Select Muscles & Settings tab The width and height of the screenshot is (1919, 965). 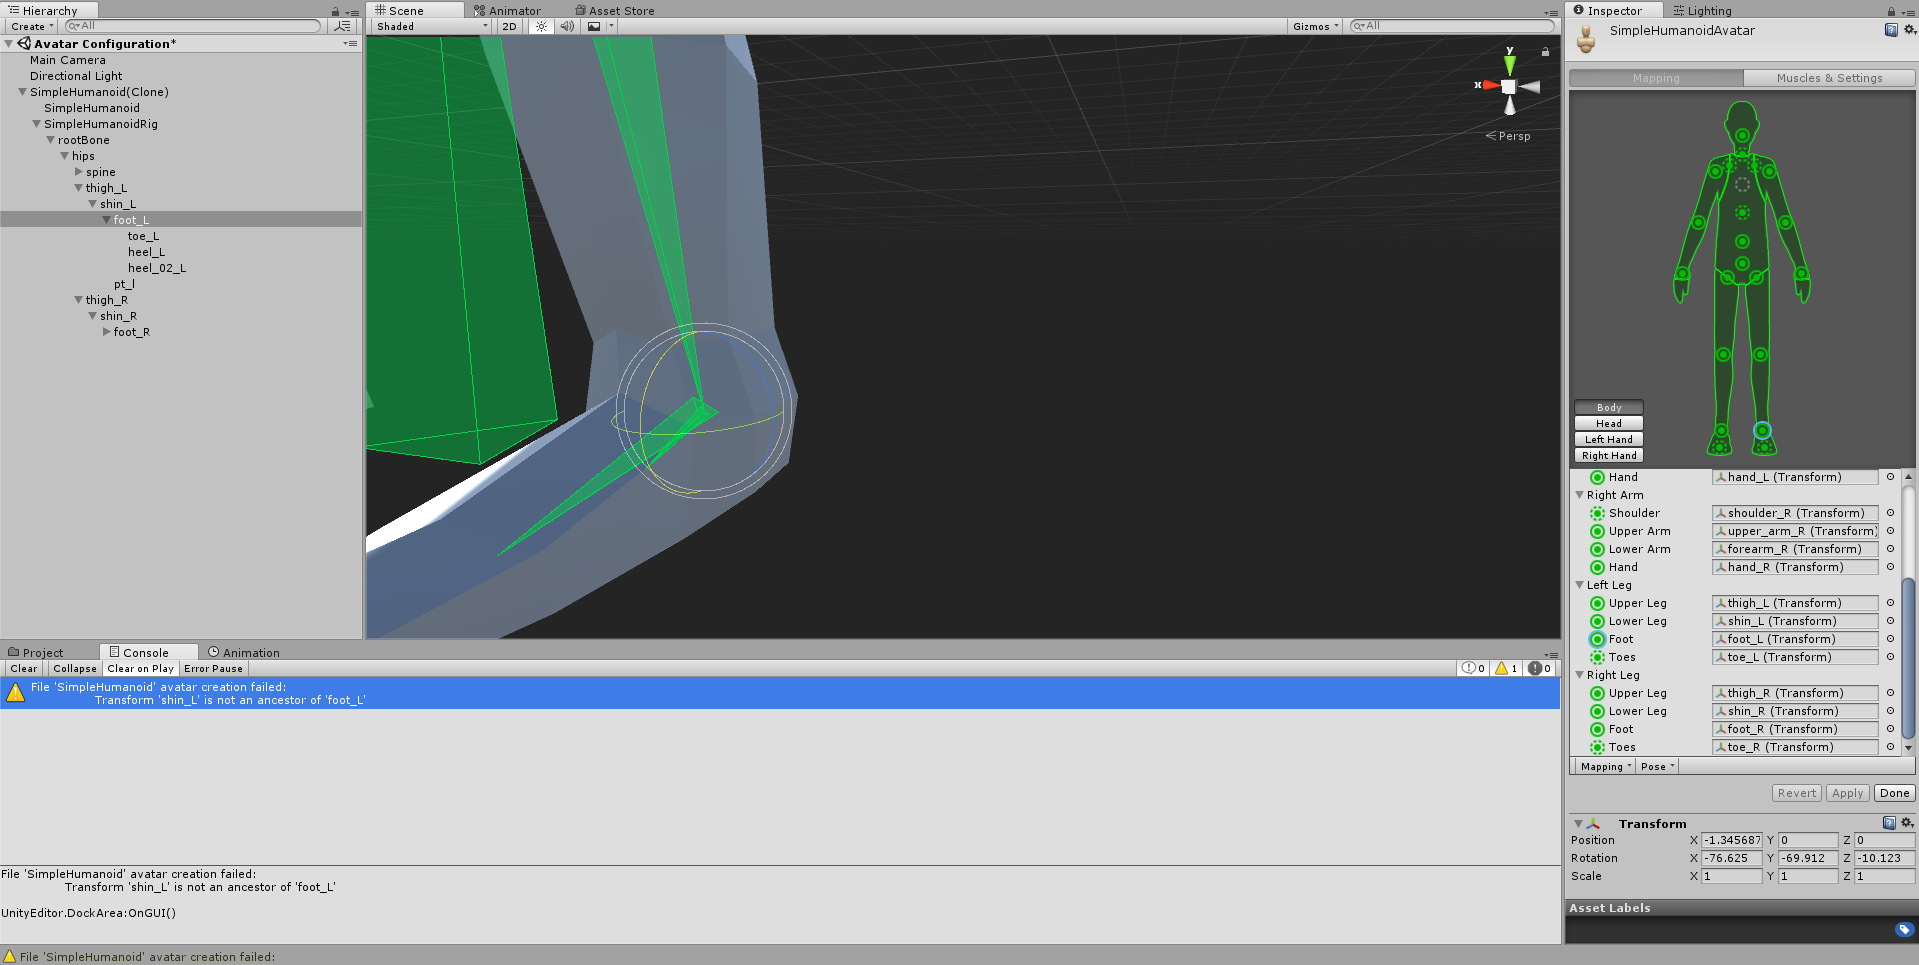(1829, 78)
